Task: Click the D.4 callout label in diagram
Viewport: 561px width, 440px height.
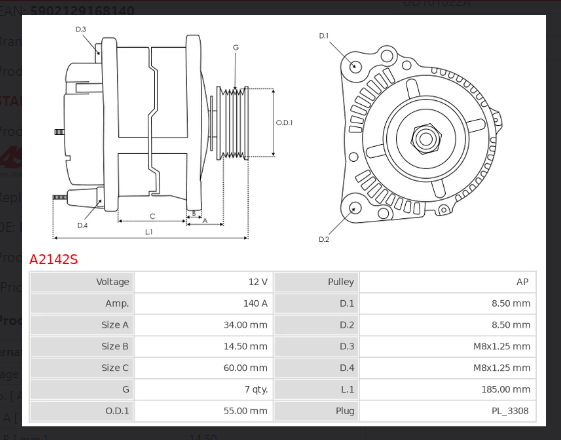Action: tap(82, 225)
